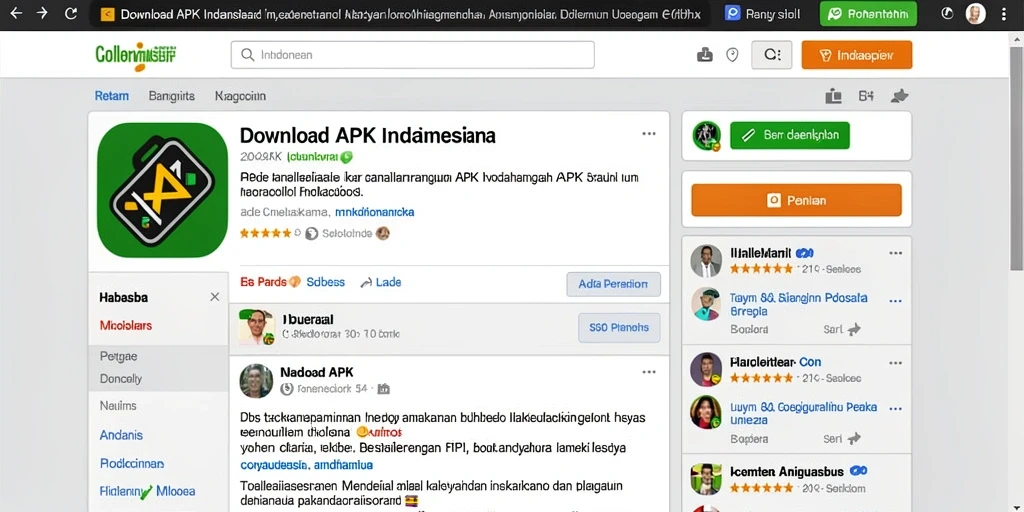The image size is (1024, 512).
Task: Focus the 'Inhdonean' search field
Action: [x=412, y=55]
